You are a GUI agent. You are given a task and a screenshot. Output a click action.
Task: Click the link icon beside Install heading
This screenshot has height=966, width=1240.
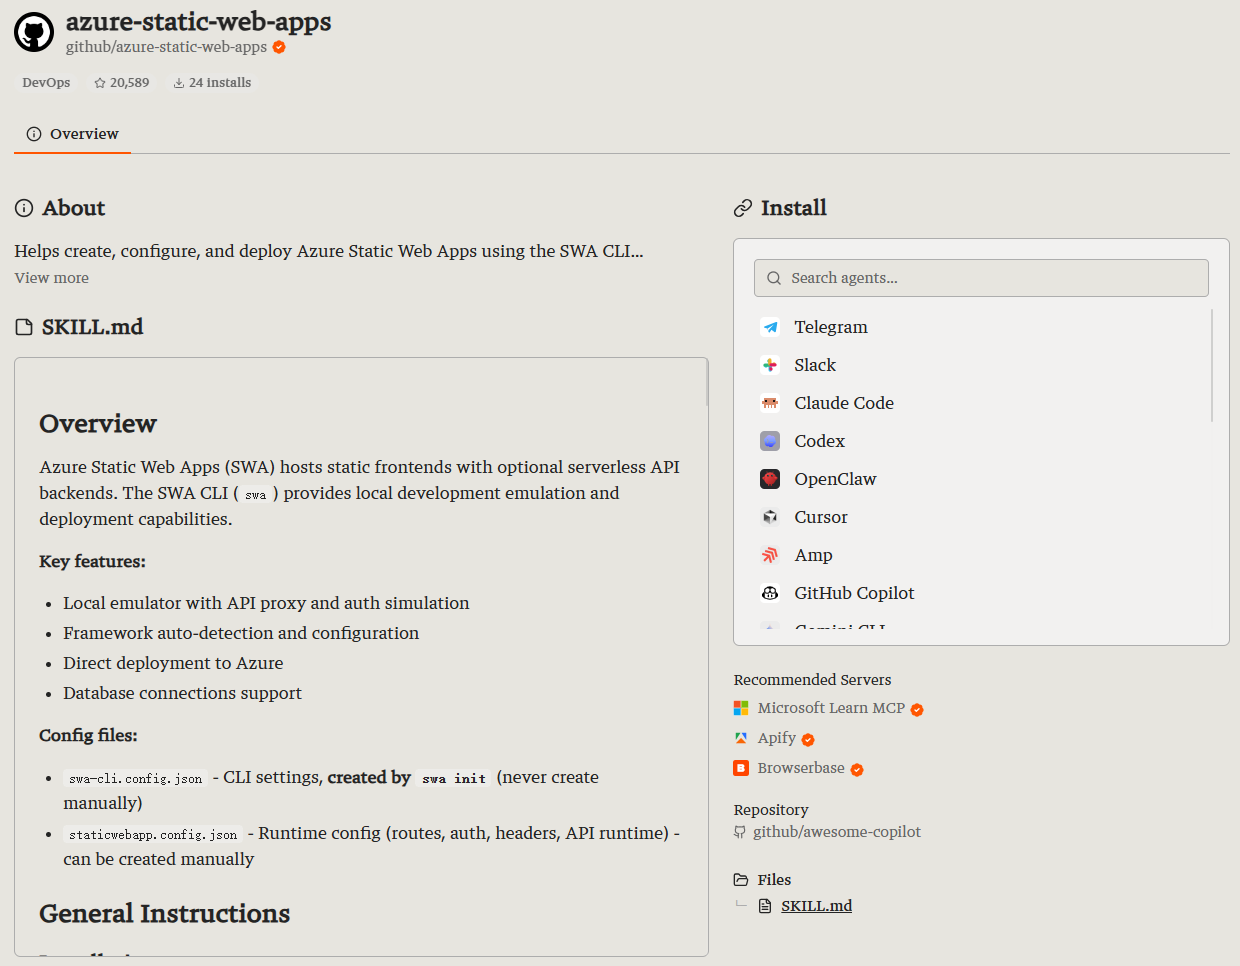click(x=743, y=208)
